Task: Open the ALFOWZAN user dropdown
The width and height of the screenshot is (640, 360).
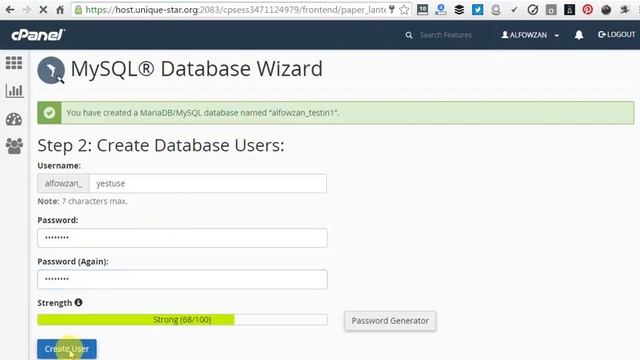Action: [530, 35]
